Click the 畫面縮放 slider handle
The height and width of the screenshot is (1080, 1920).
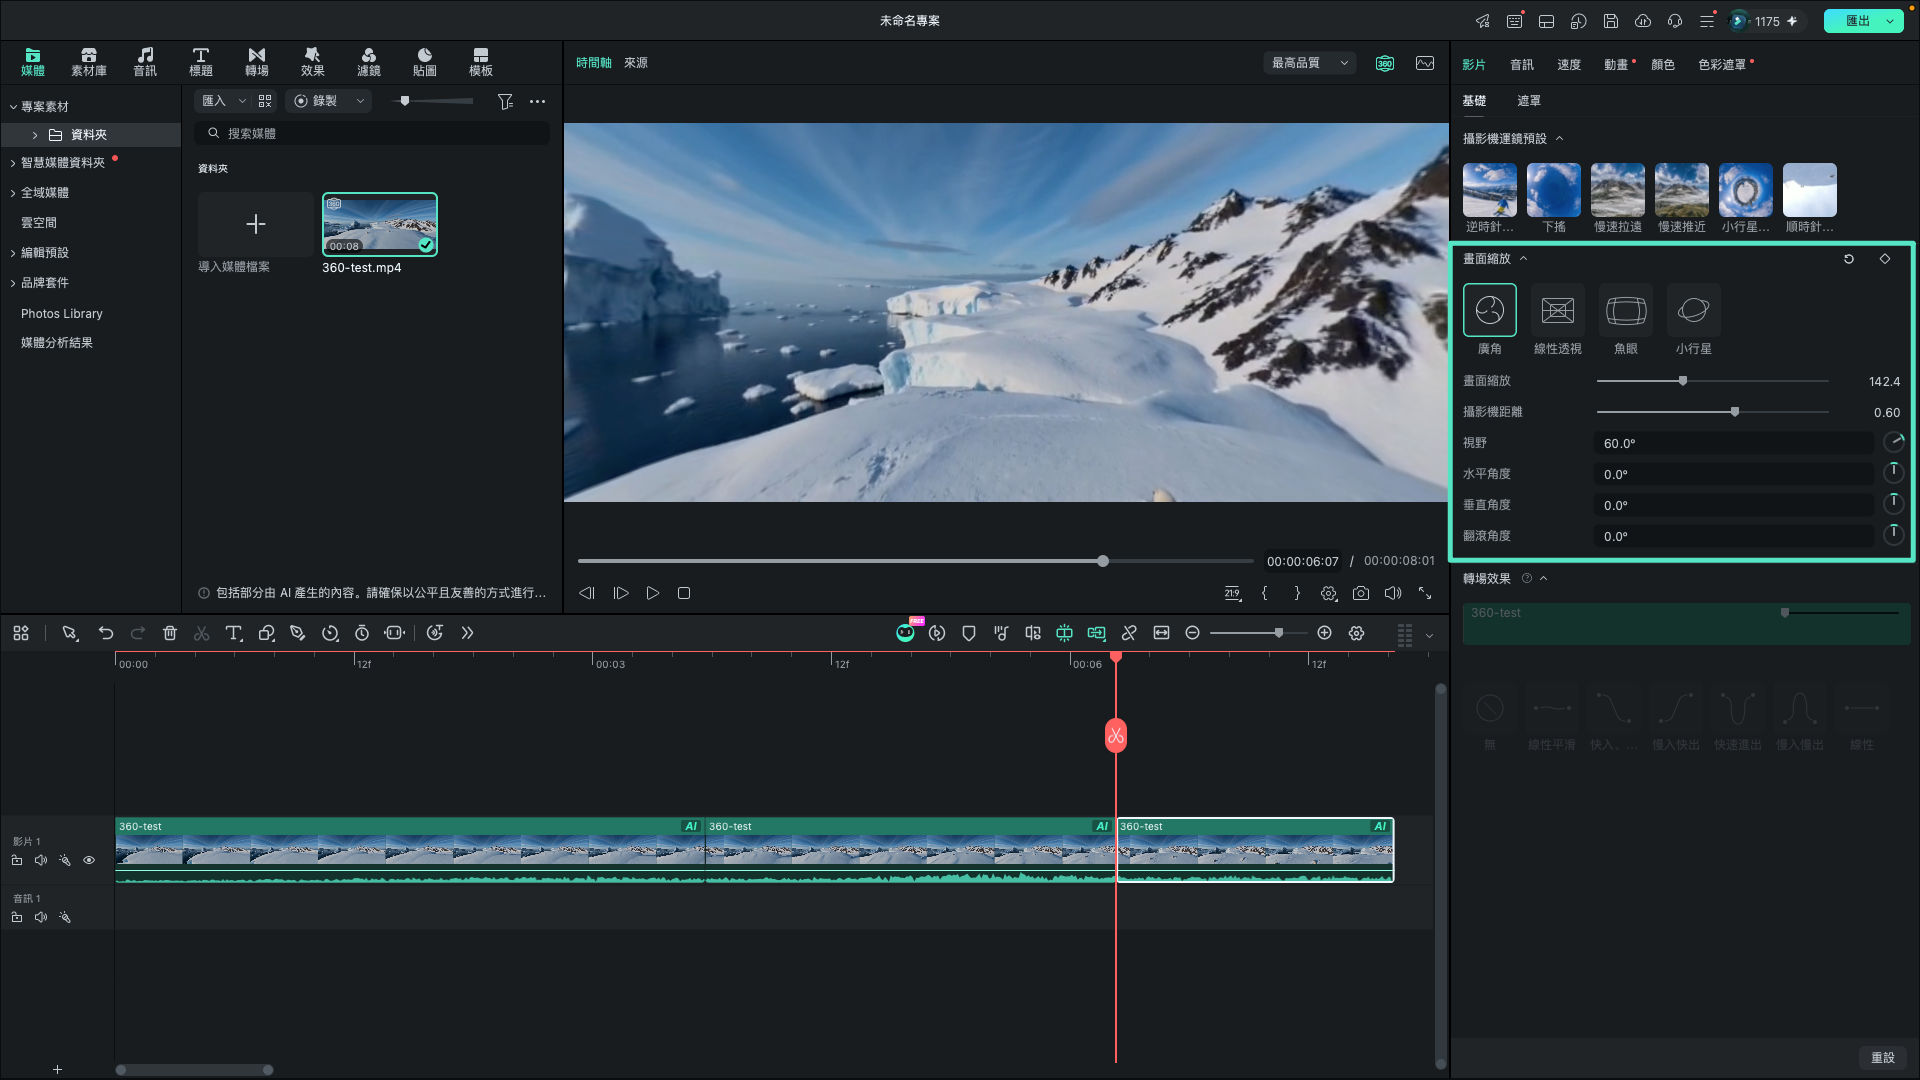1683,381
